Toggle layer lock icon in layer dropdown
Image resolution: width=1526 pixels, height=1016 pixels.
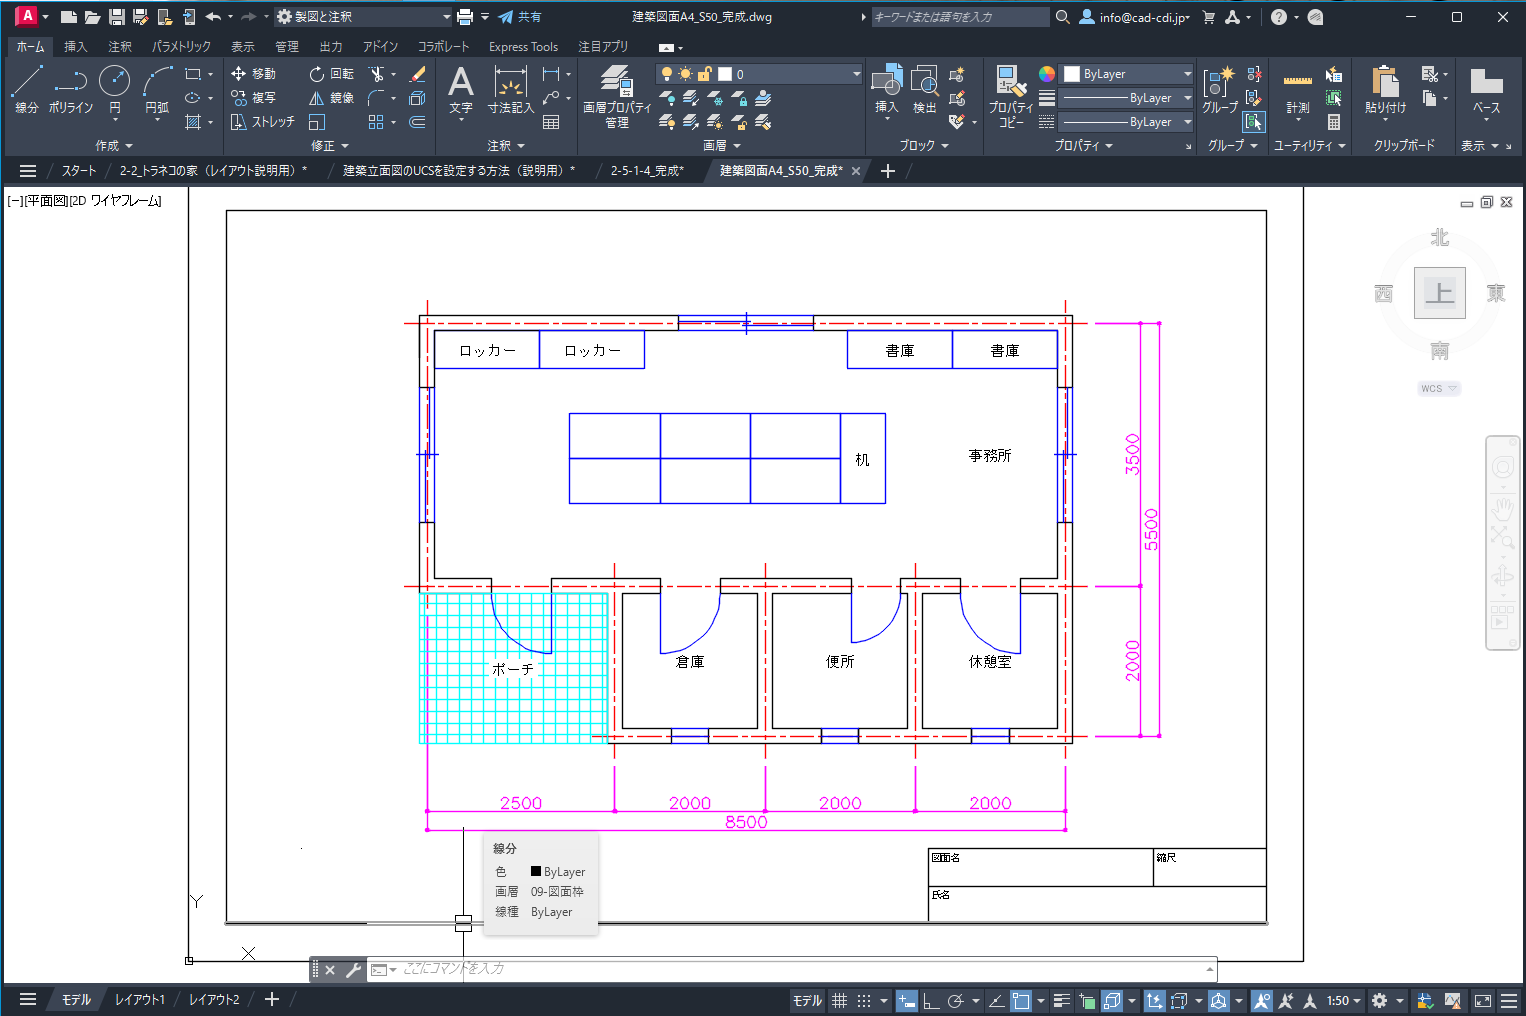(x=704, y=74)
